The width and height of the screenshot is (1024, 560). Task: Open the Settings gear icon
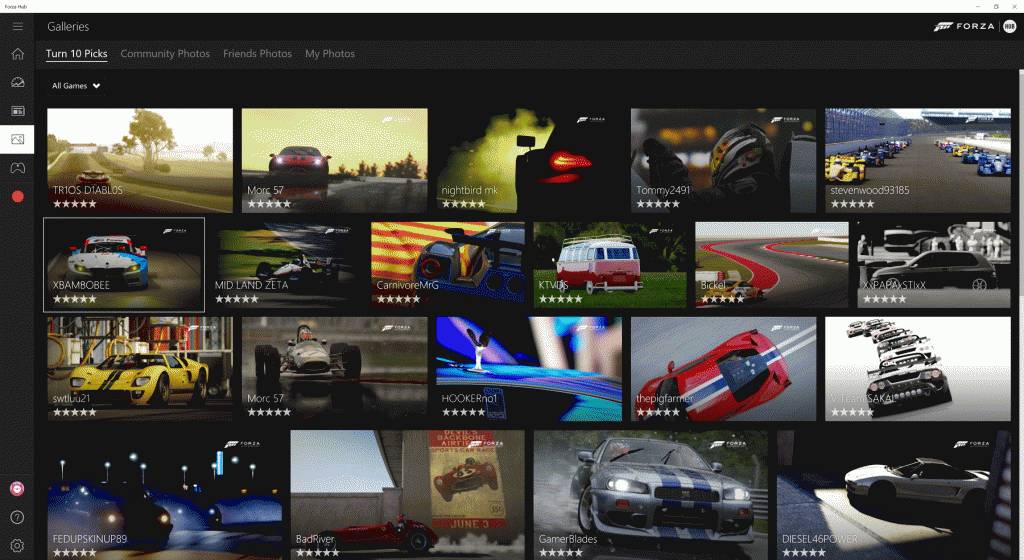17,545
